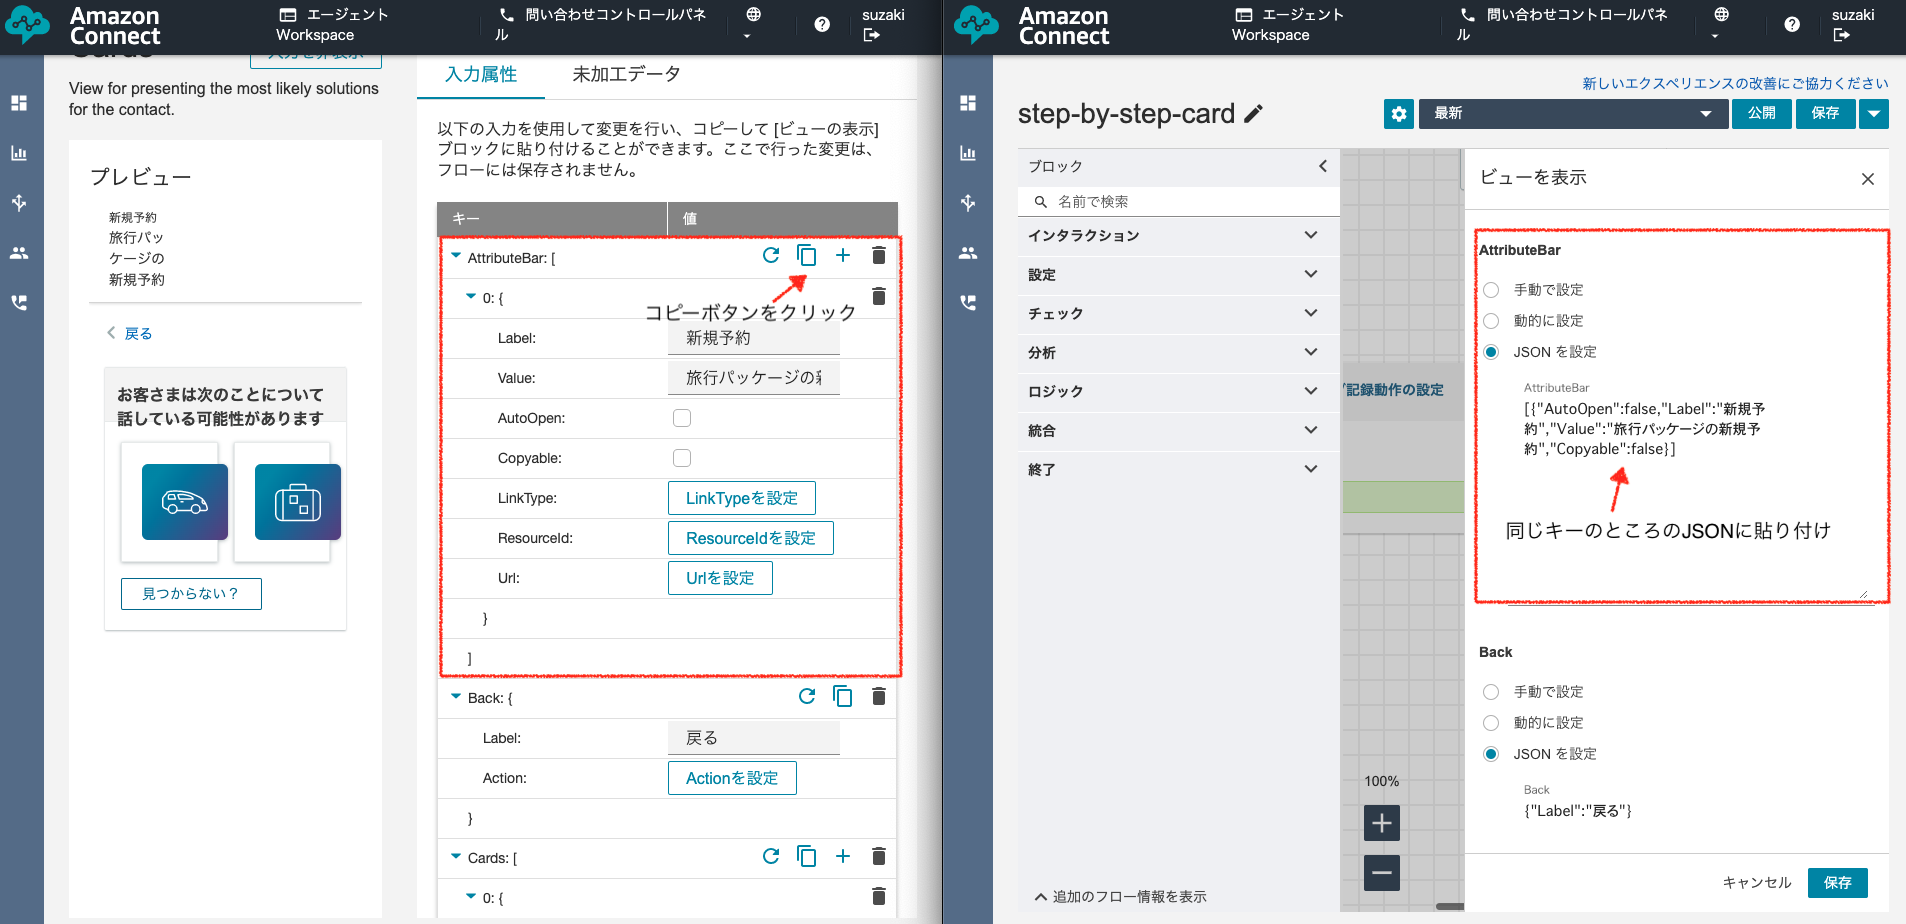Screen dimensions: 1906x924
Task: Delete the Back attribute with the trash icon
Action: pos(879,696)
